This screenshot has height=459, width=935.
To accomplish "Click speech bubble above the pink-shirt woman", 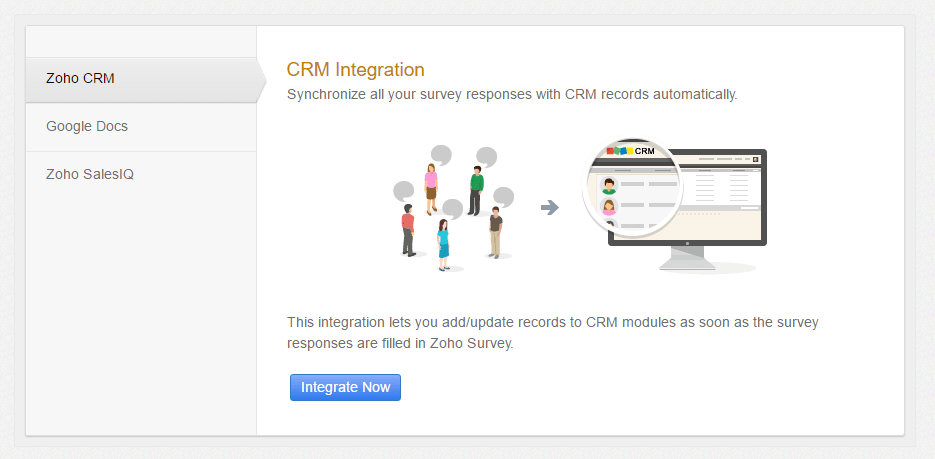I will pyautogui.click(x=441, y=156).
